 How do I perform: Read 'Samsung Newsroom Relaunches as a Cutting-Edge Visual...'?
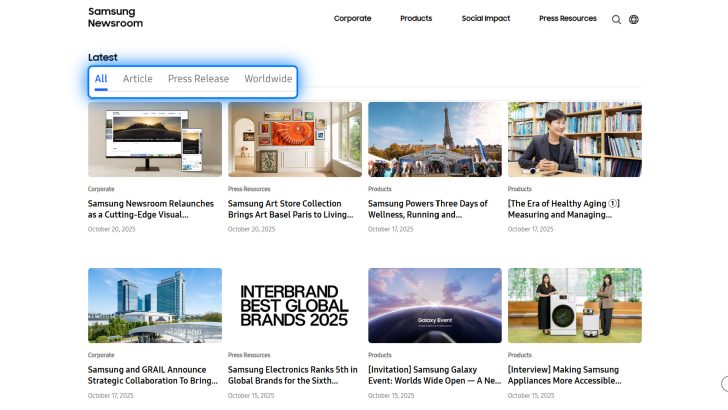(x=151, y=209)
